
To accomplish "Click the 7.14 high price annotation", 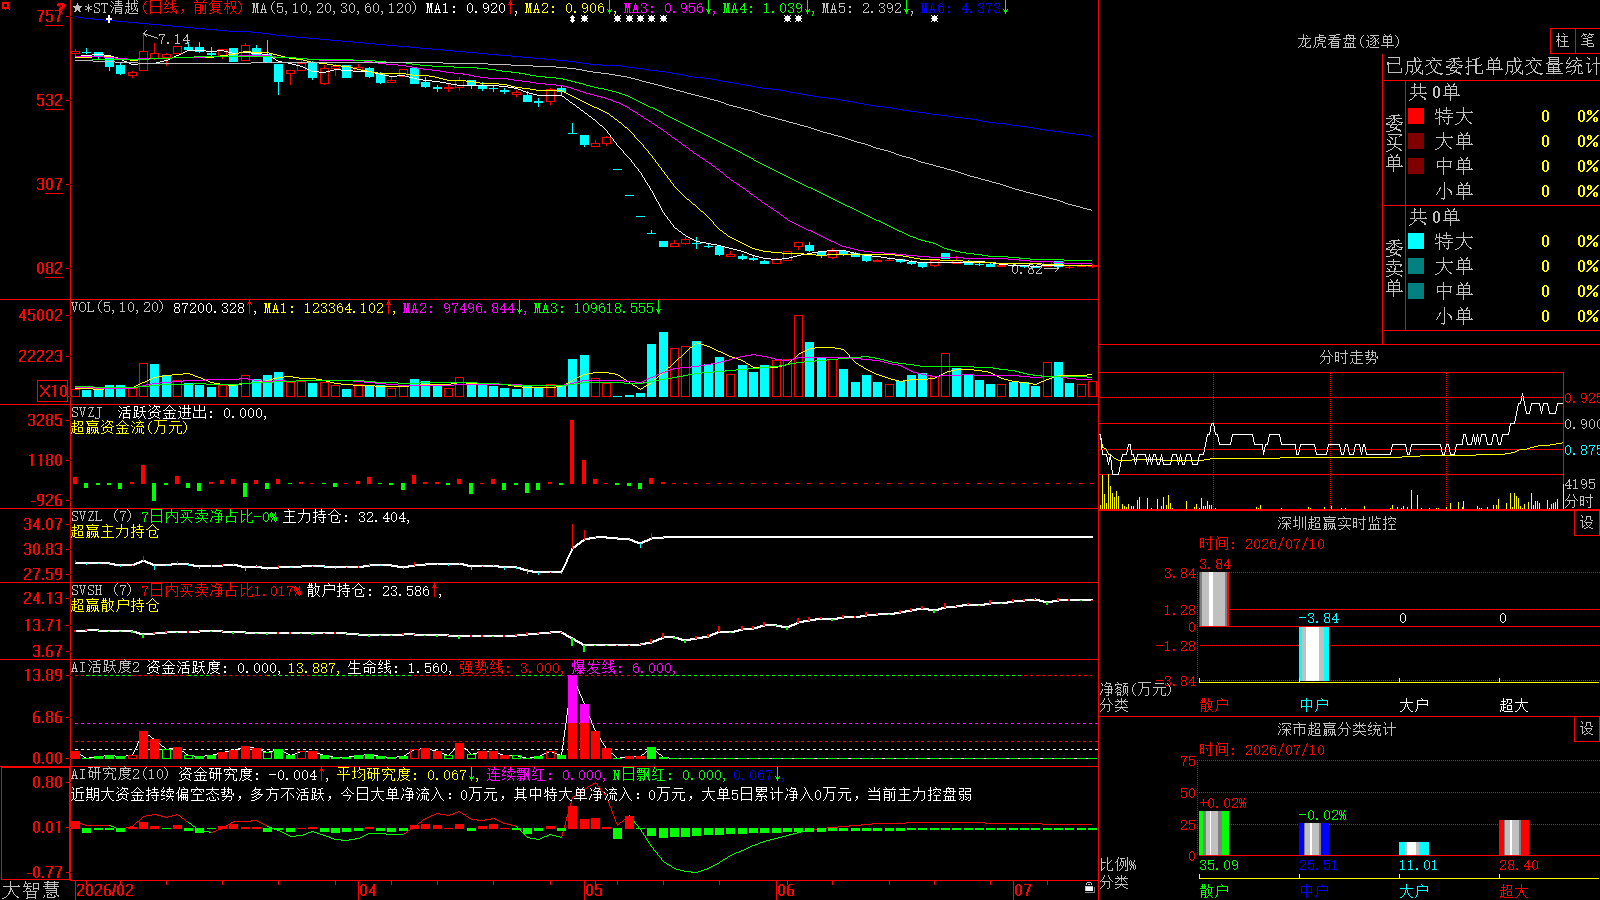I will coord(174,40).
